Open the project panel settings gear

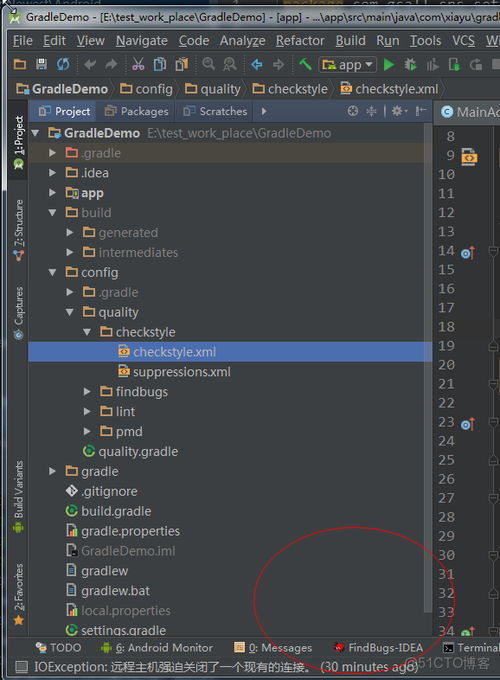[399, 111]
